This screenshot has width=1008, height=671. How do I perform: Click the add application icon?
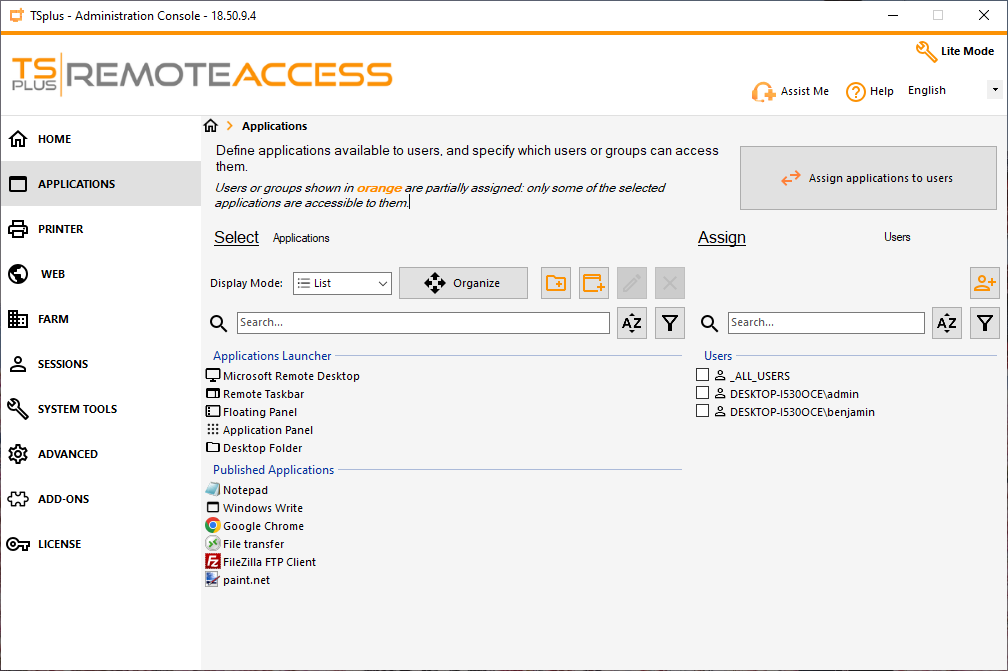(x=594, y=283)
